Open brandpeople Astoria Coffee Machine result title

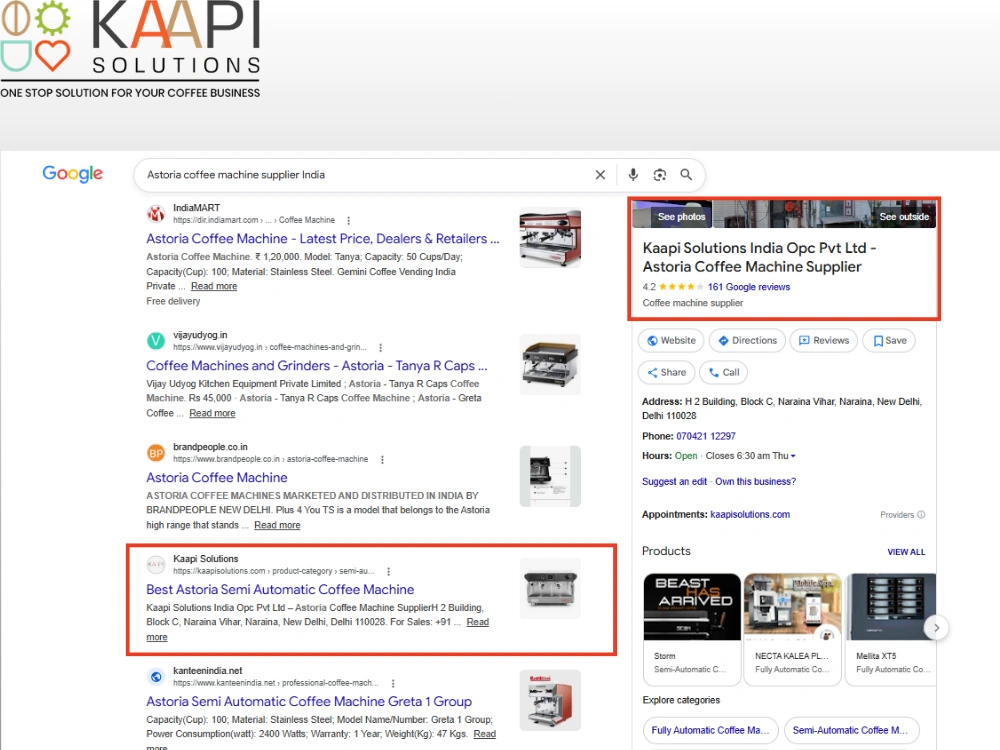click(217, 478)
